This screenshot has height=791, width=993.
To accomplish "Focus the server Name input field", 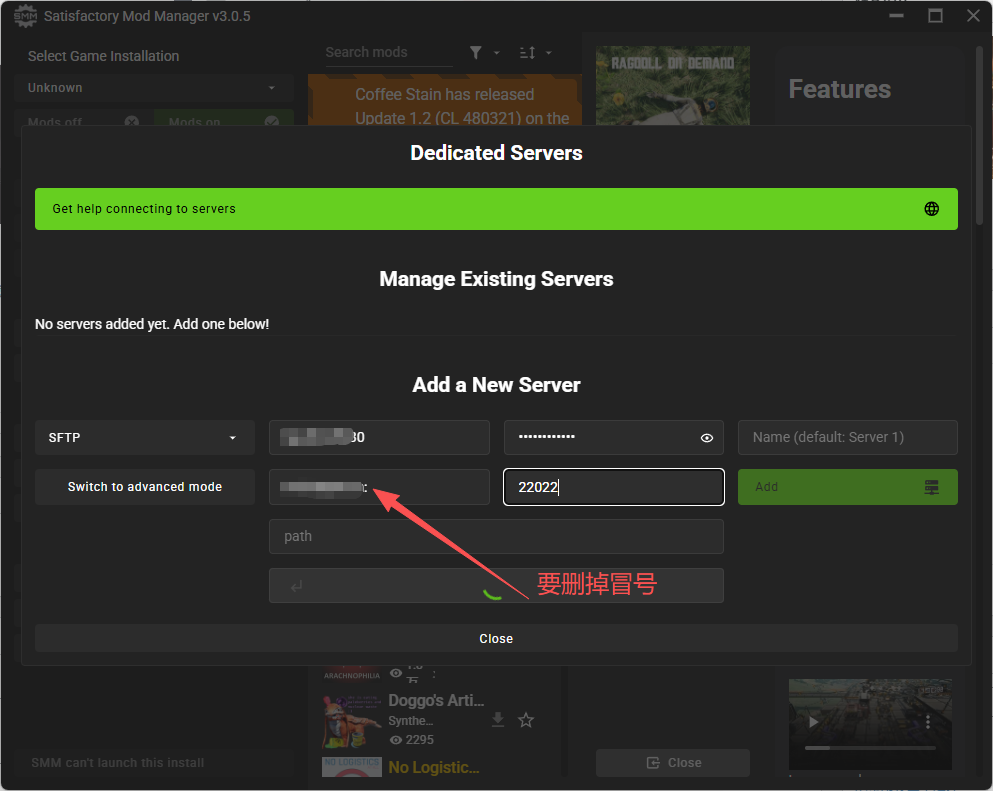I will pos(847,438).
